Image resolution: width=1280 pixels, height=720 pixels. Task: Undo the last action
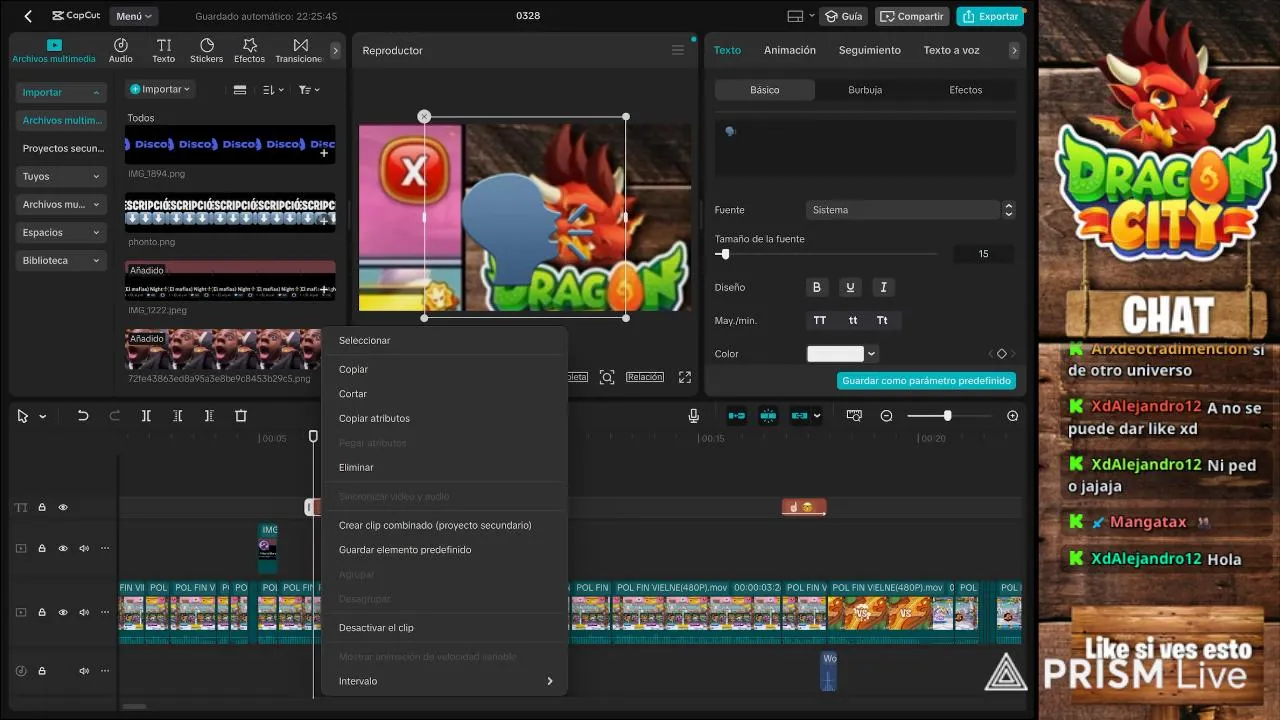tap(83, 416)
